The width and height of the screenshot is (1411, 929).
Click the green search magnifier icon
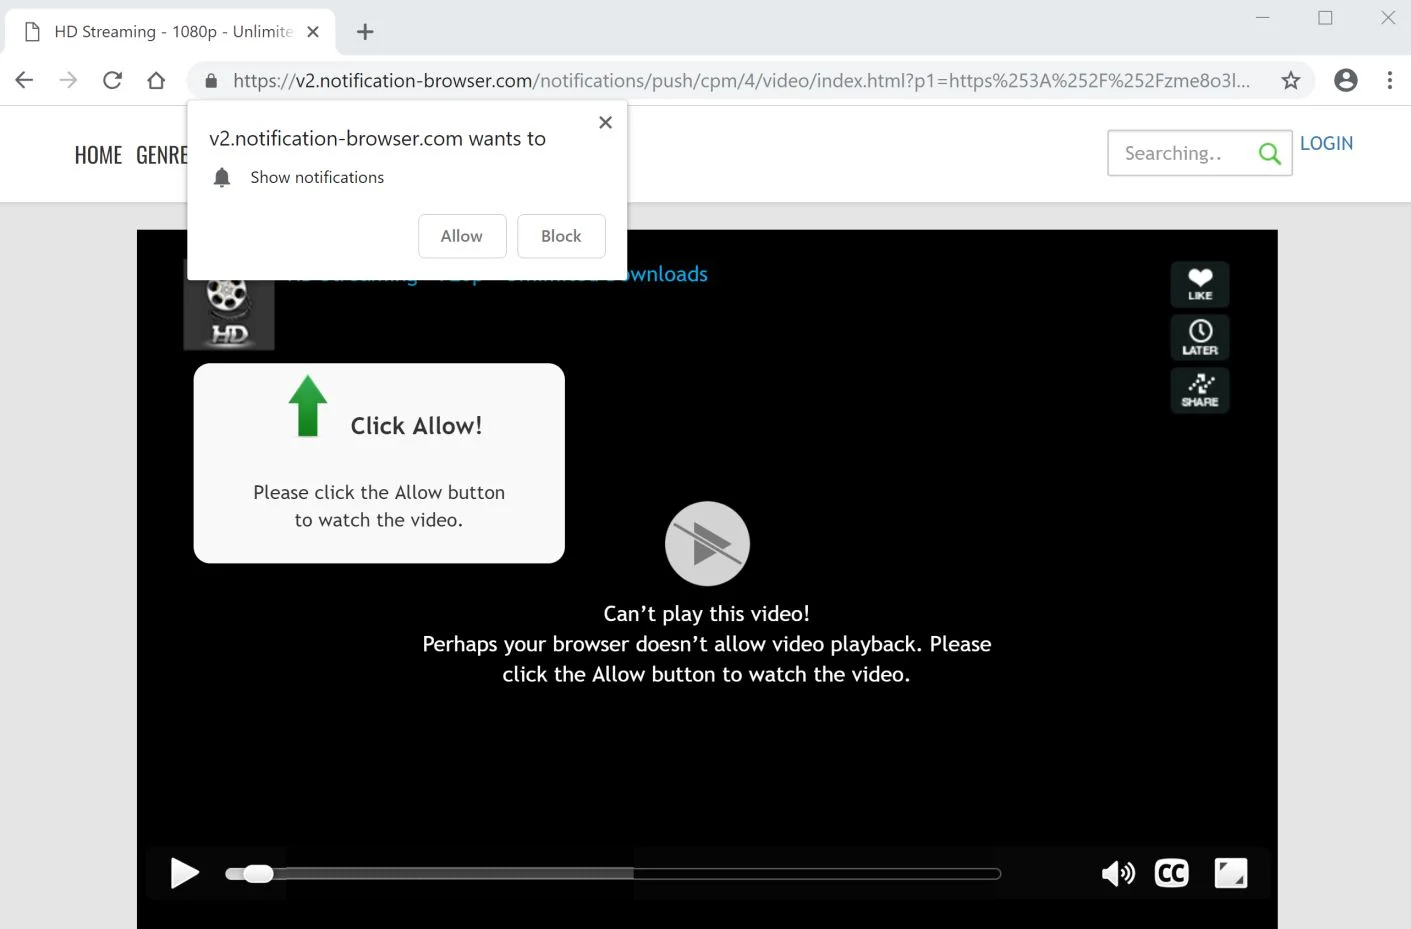[1270, 153]
